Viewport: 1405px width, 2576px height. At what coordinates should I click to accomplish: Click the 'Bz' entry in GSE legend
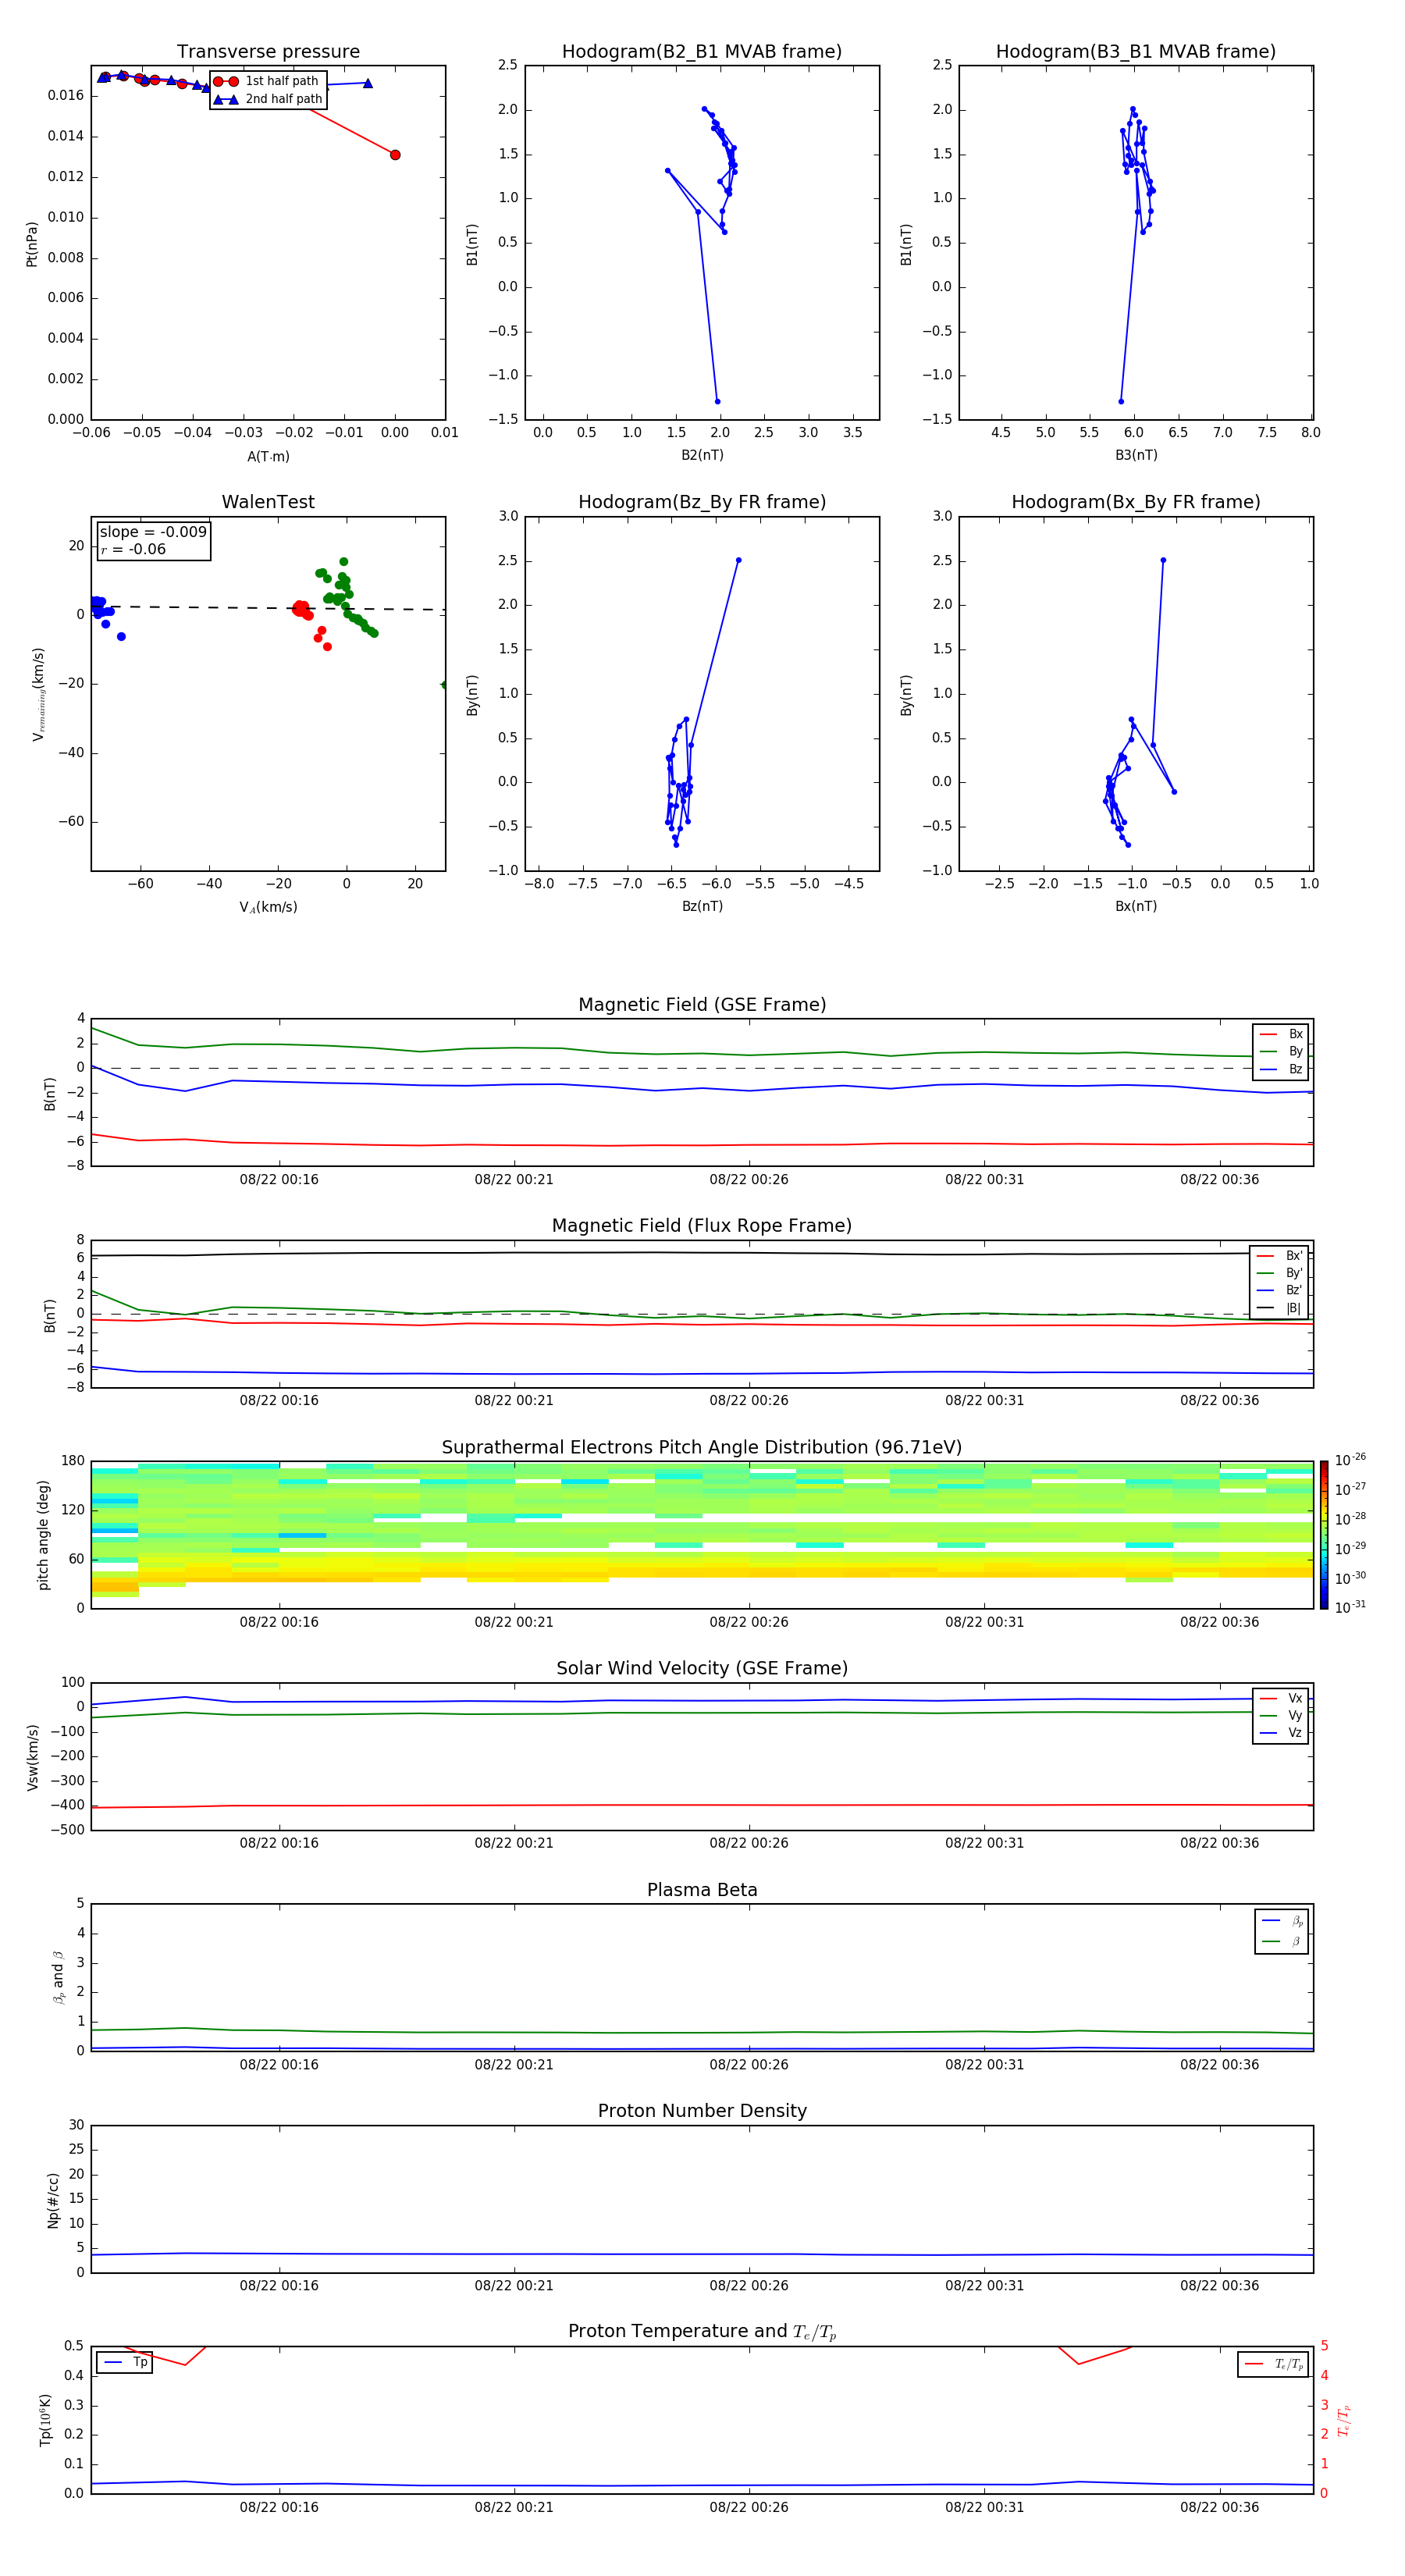1281,1070
